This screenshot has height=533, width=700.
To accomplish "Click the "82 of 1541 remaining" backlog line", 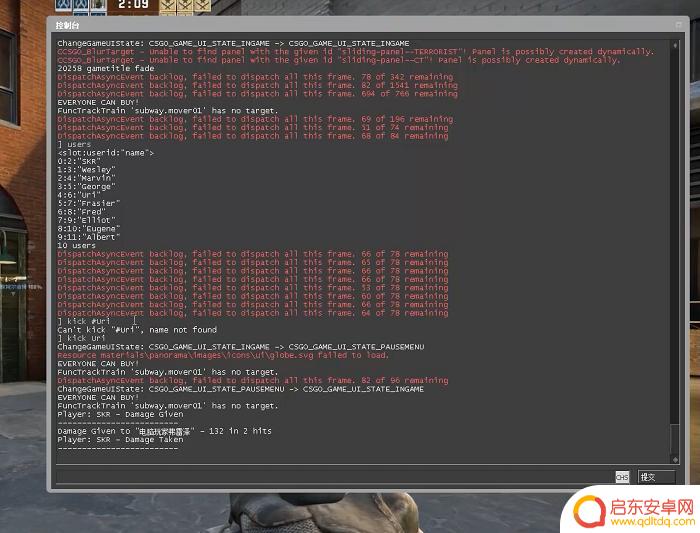I will [x=258, y=85].
